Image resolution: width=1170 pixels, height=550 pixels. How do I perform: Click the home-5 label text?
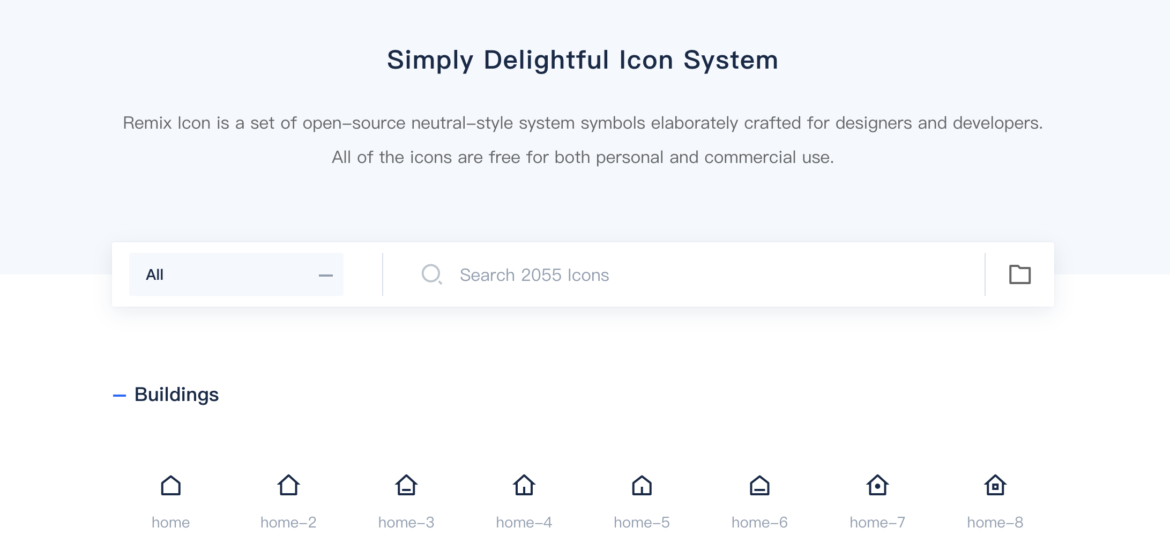pyautogui.click(x=642, y=522)
